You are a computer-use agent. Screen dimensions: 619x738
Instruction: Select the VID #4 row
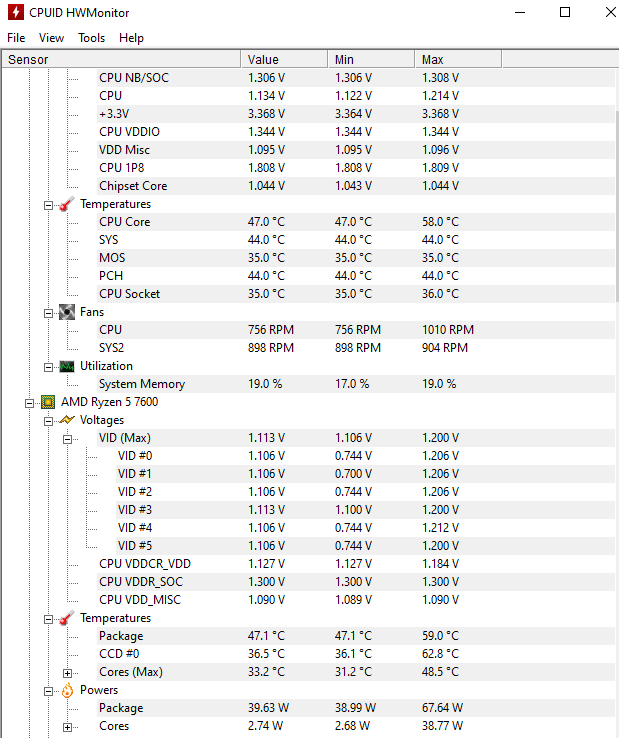[x=365, y=528]
